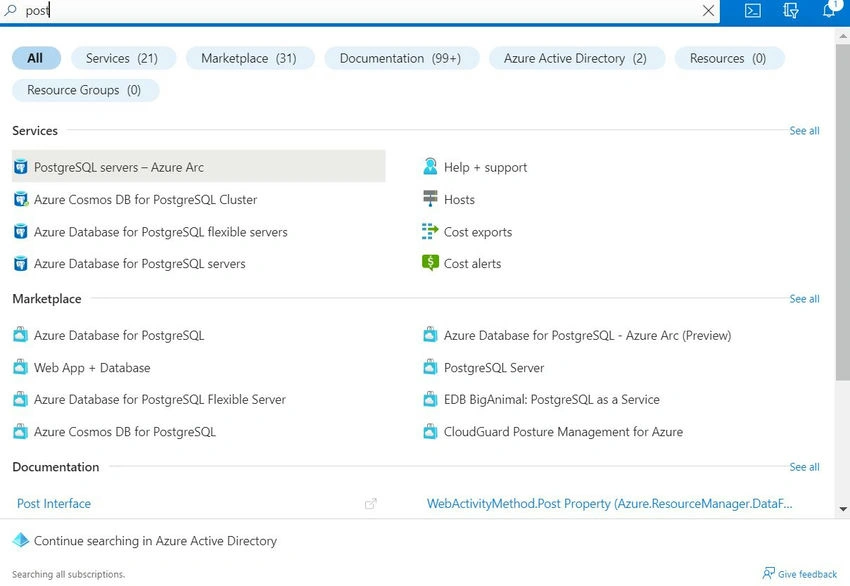The width and height of the screenshot is (850, 586).
Task: Select CloudGuard Posture Management for Azure
Action: click(x=563, y=432)
